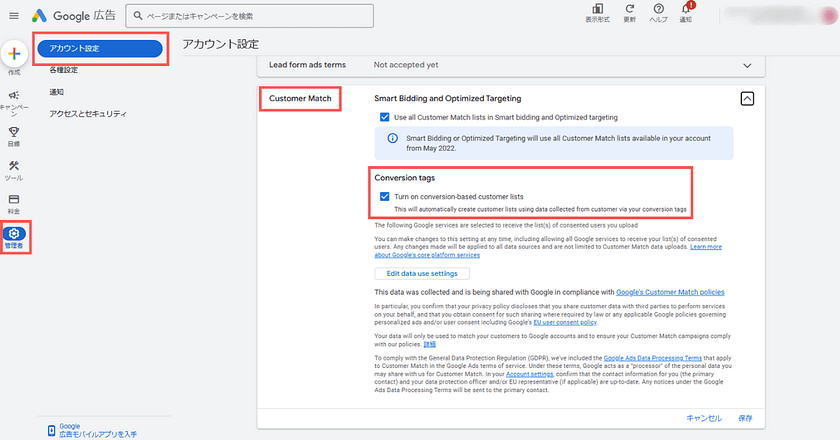840x440 pixels.
Task: Toggle Turn on conversion-based customer lists checkbox
Action: (x=385, y=197)
